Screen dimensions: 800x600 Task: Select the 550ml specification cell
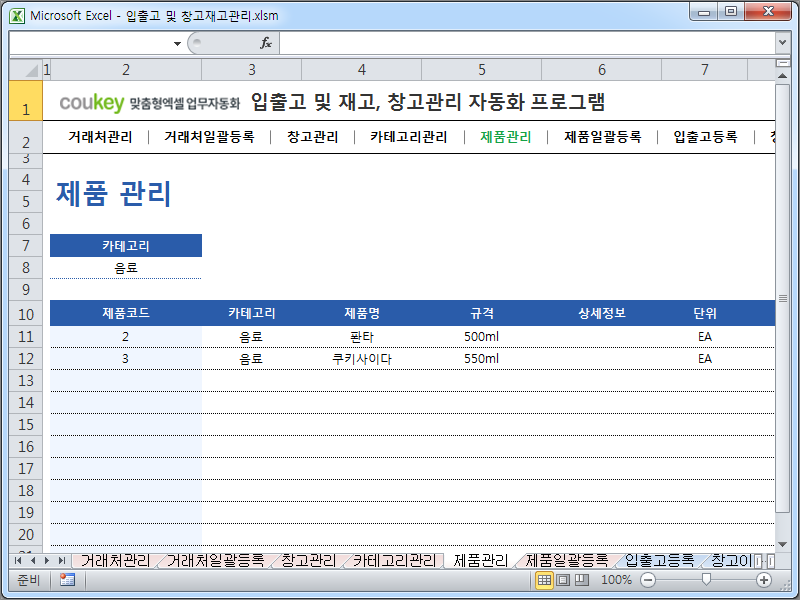482,359
